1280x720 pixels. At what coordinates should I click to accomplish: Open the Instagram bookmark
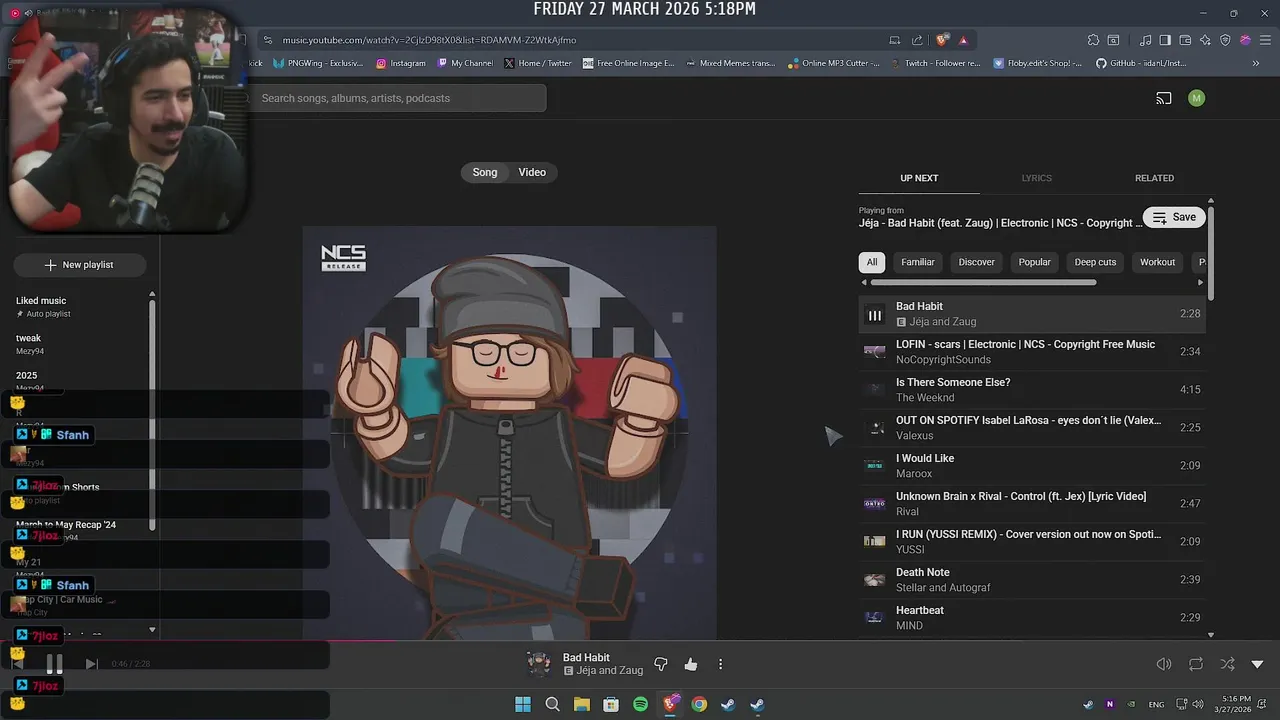pos(401,63)
